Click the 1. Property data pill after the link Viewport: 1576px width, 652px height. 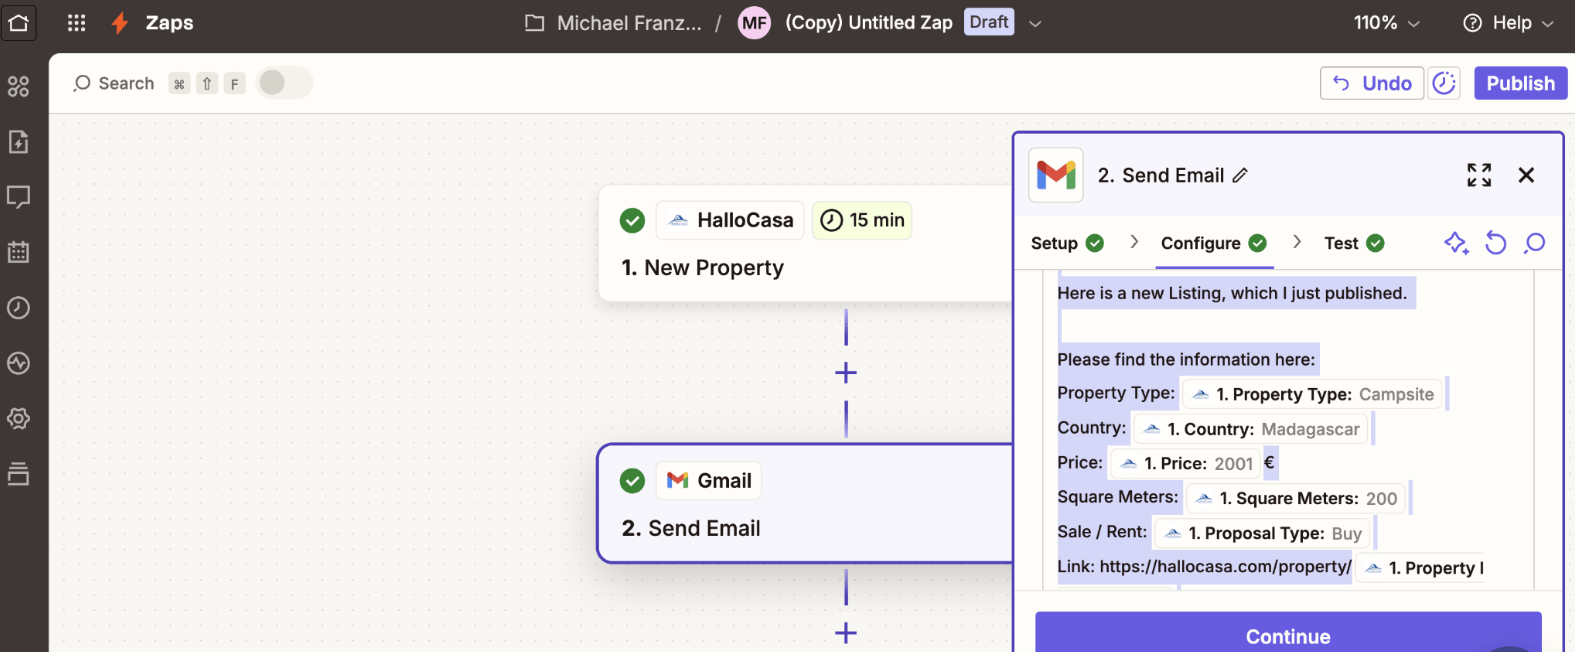pyautogui.click(x=1421, y=568)
